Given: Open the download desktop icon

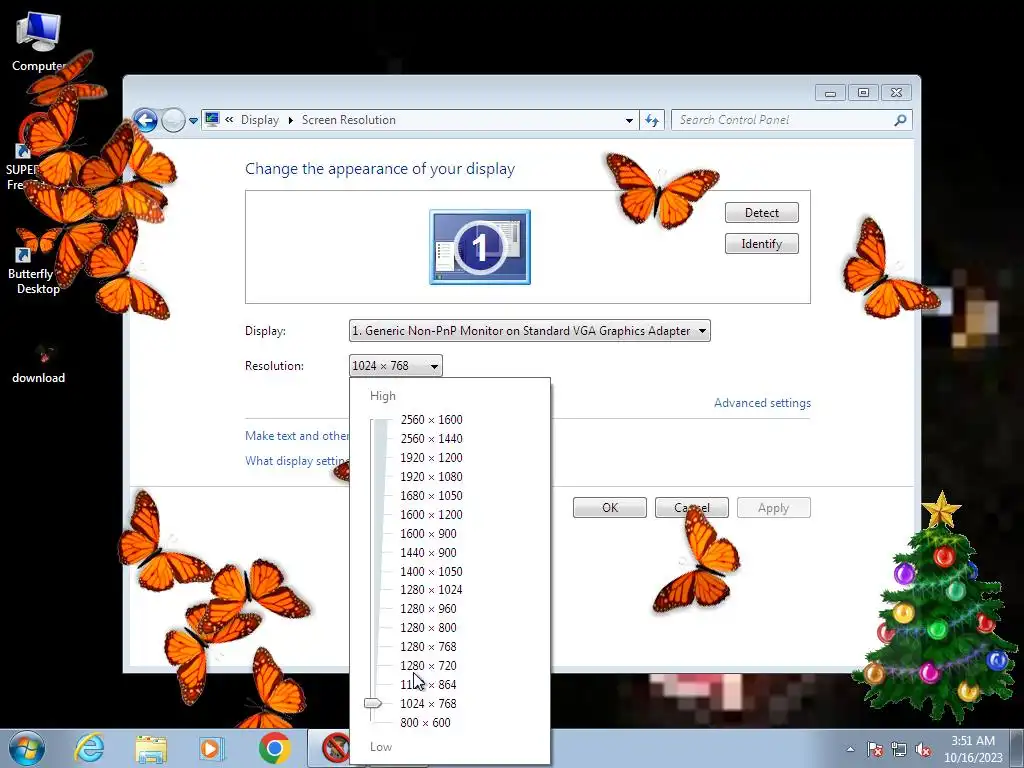Looking at the screenshot, I should point(39,364).
